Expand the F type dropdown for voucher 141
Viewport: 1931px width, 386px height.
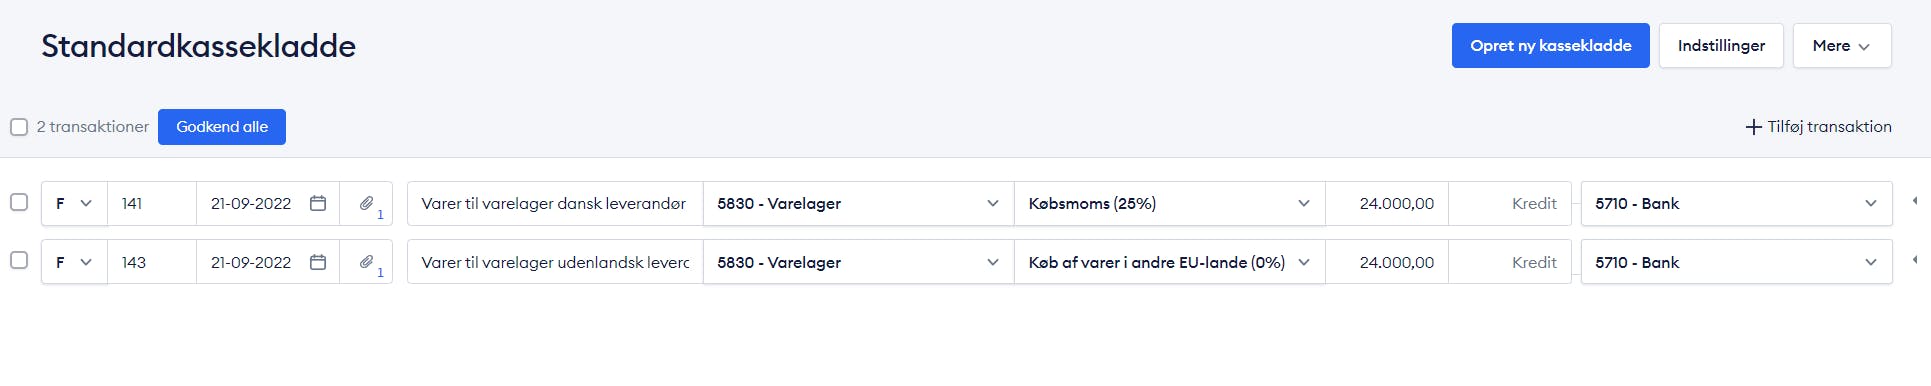(x=75, y=203)
